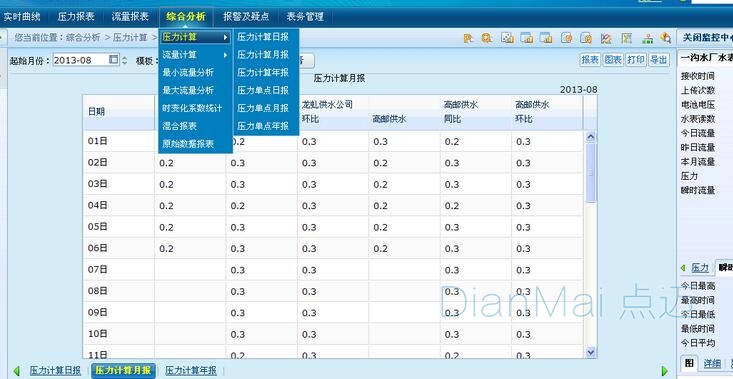This screenshot has width=733, height=379.
Task: Click the green right arrow at bottom right
Action: [x=665, y=371]
